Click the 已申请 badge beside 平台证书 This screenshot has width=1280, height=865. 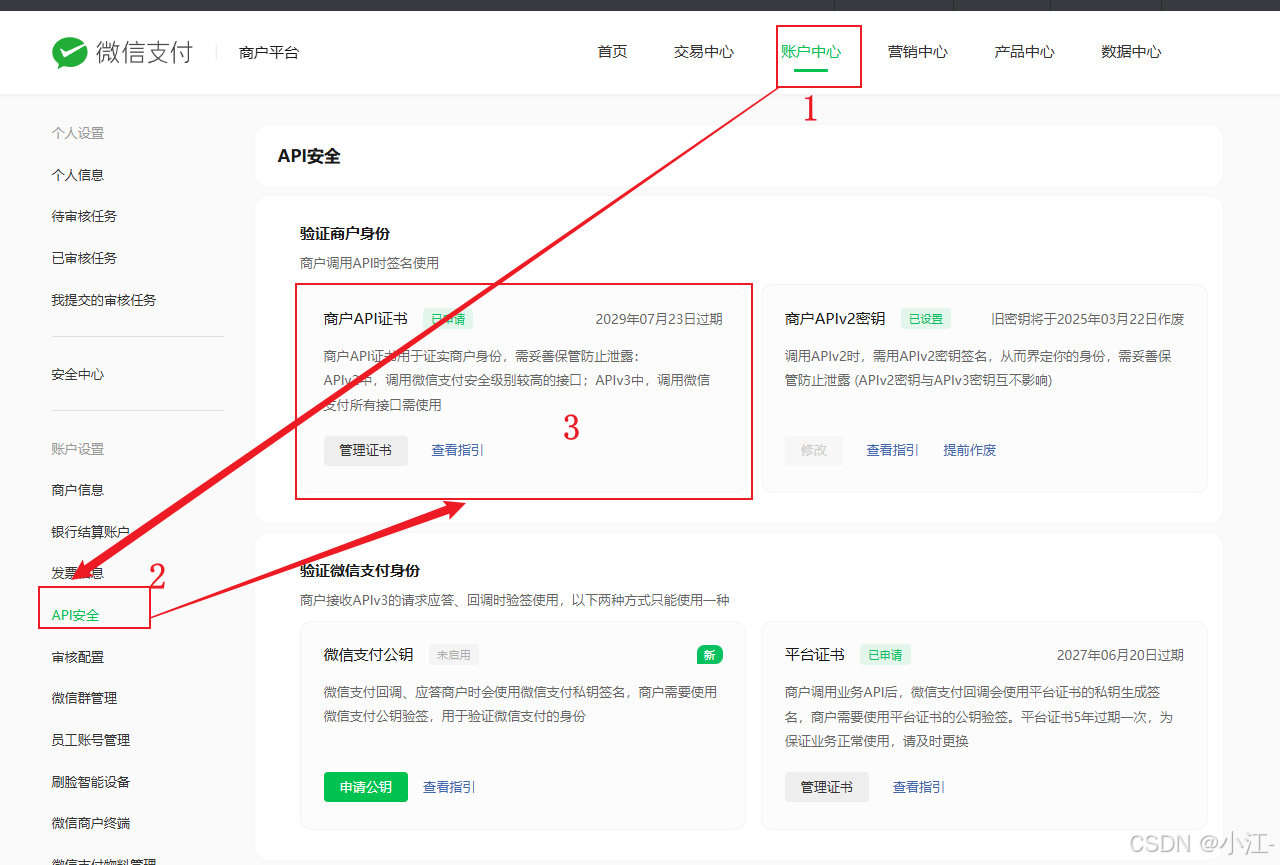[x=885, y=655]
